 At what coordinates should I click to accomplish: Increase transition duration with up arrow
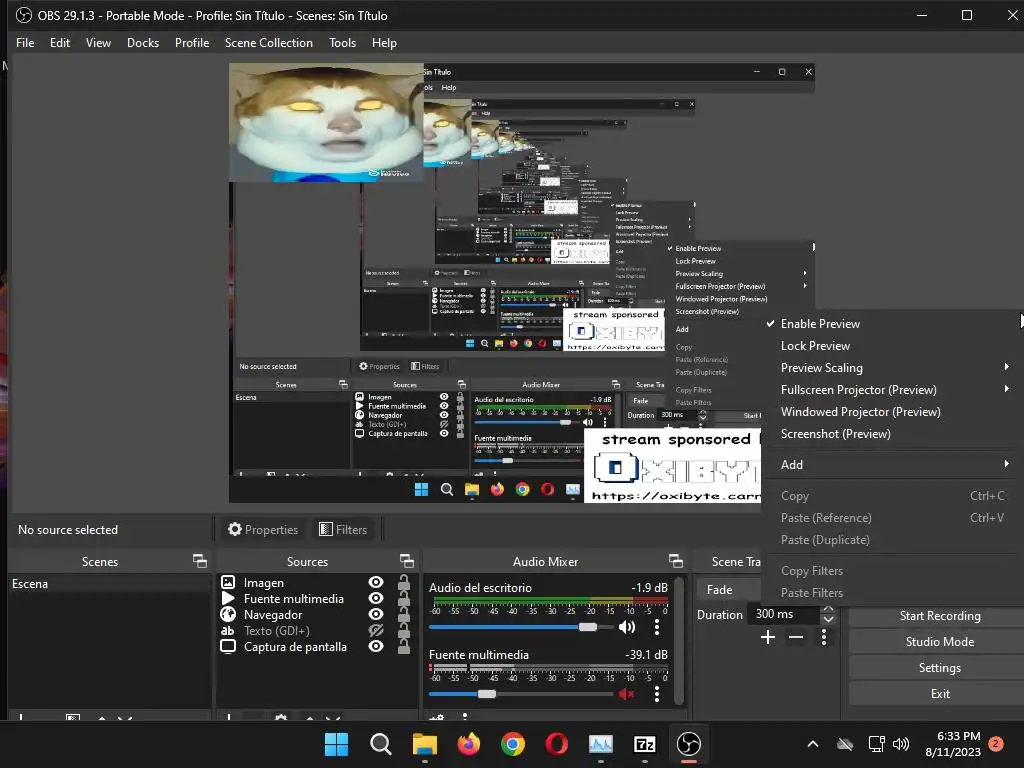[x=829, y=609]
